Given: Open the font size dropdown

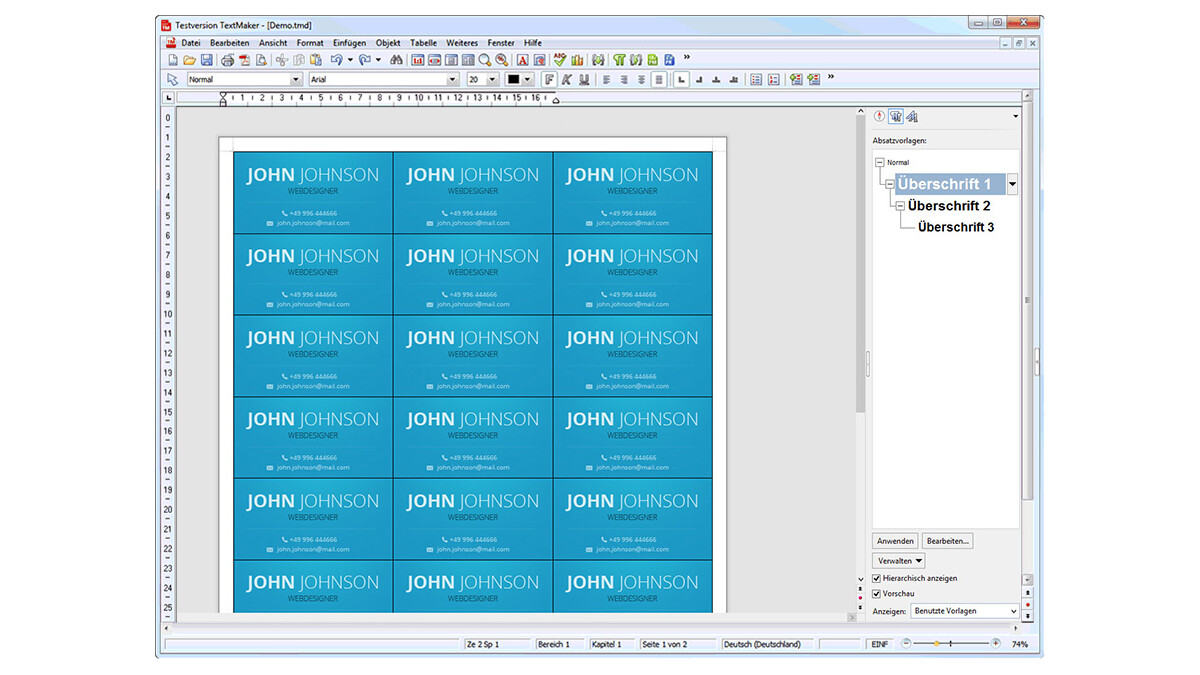Looking at the screenshot, I should coord(492,79).
